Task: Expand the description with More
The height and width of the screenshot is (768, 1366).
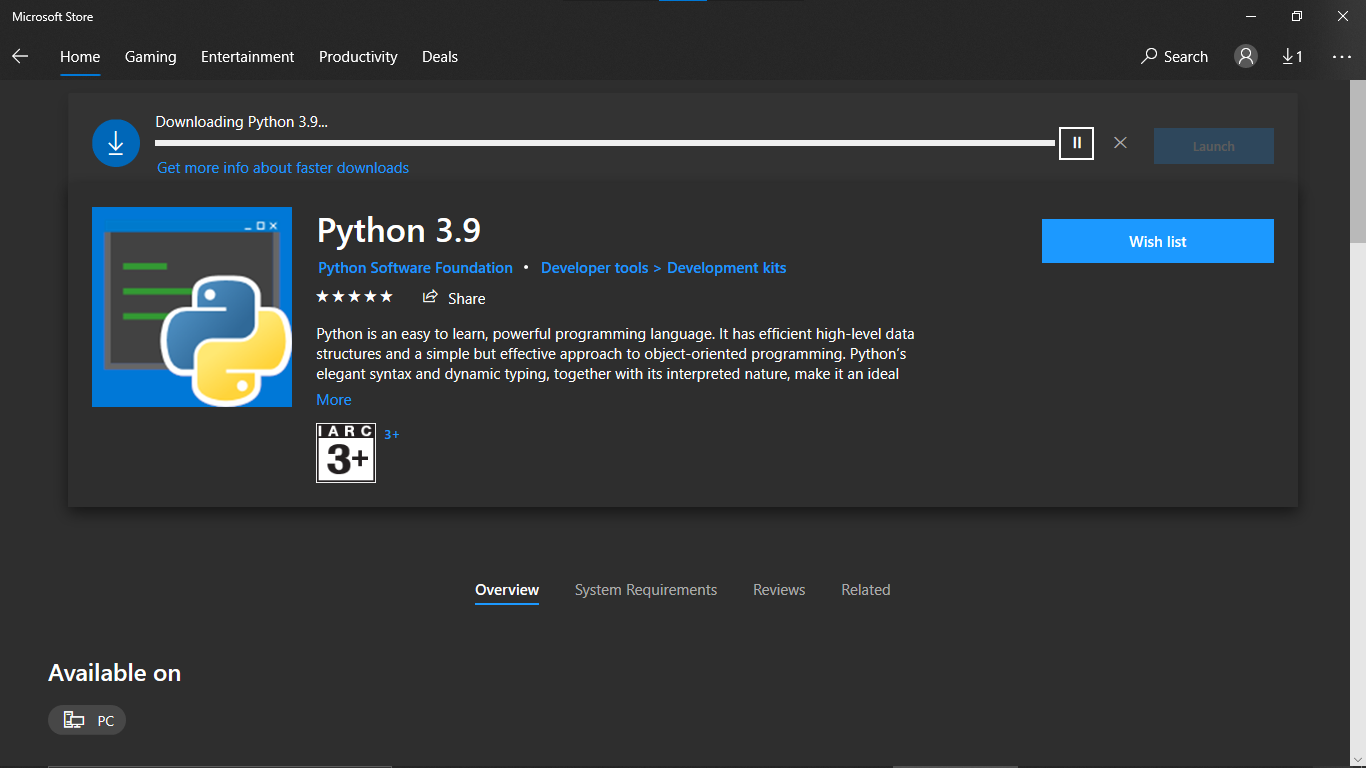Action: pyautogui.click(x=333, y=399)
